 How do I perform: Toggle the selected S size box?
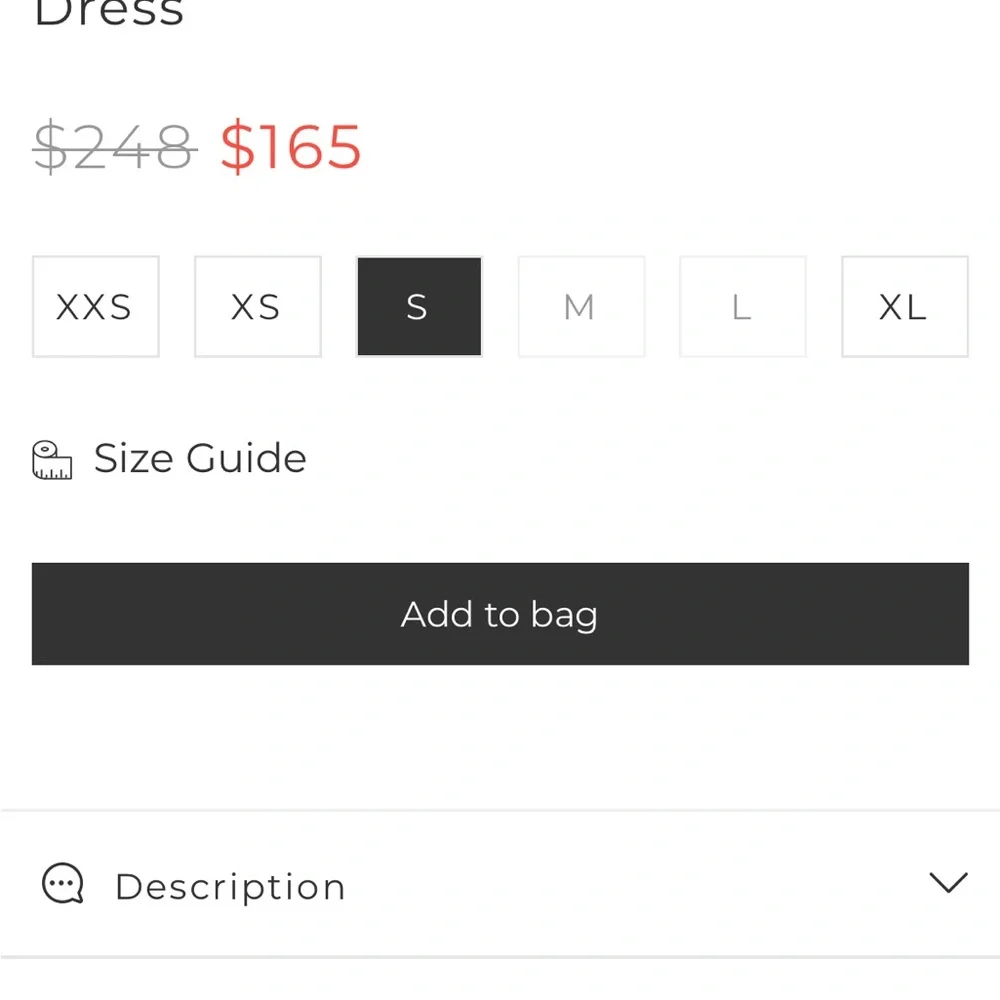[419, 307]
